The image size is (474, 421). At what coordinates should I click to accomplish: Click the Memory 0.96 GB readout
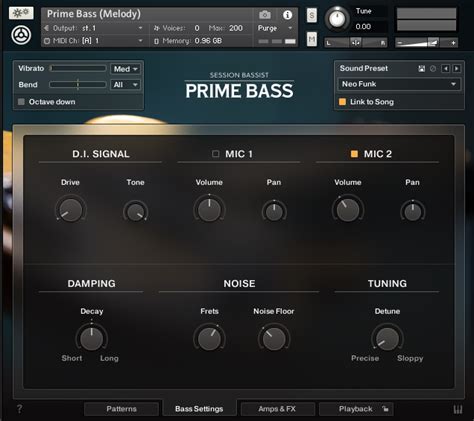[x=208, y=41]
